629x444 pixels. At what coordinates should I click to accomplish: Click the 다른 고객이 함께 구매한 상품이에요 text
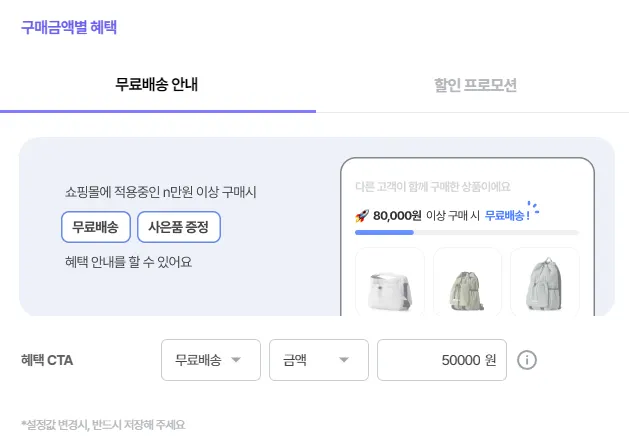[433, 186]
